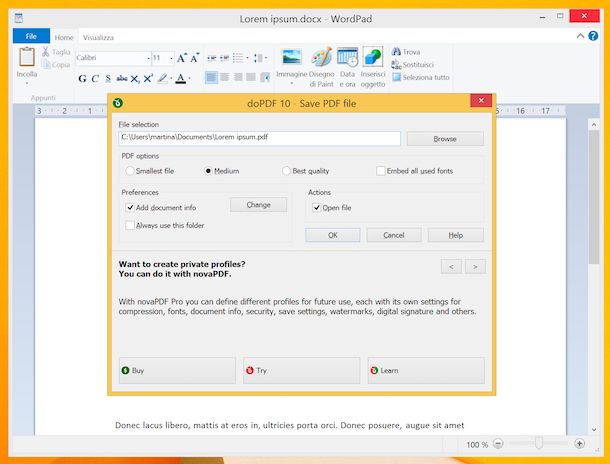Zoom in with plus button

point(579,443)
